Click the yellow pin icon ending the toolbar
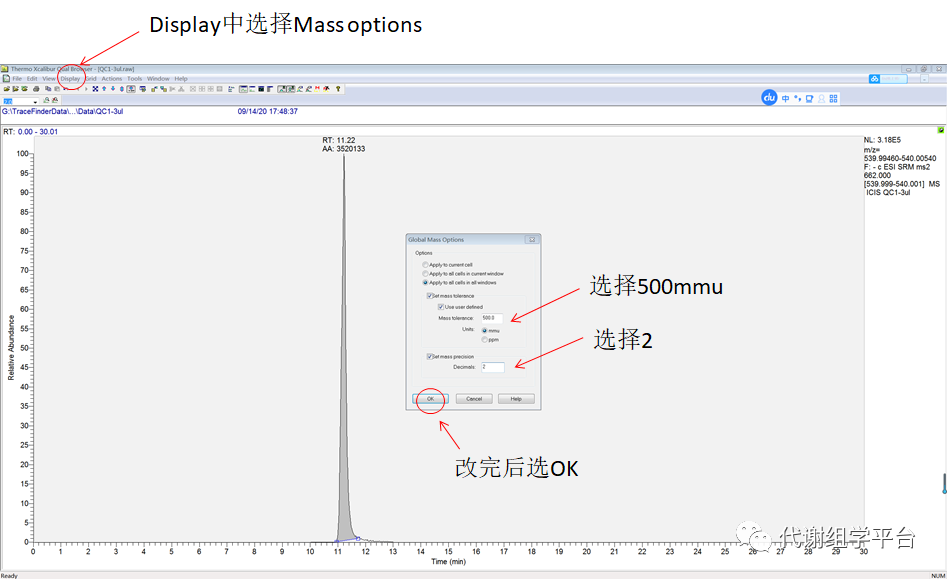Screen dimensions: 947x579 click(x=338, y=89)
